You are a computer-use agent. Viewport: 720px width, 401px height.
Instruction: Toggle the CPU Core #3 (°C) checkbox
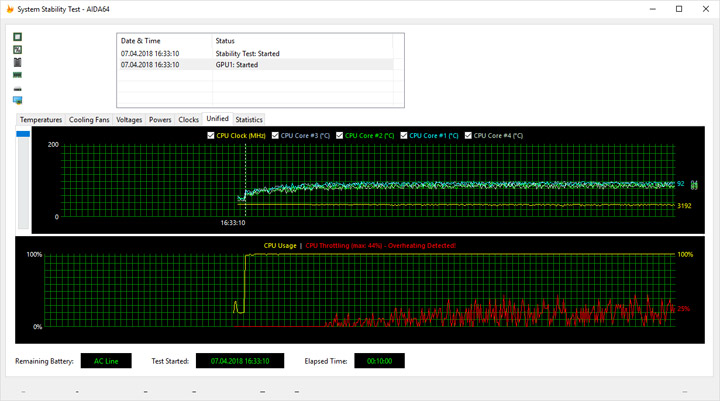coord(275,136)
